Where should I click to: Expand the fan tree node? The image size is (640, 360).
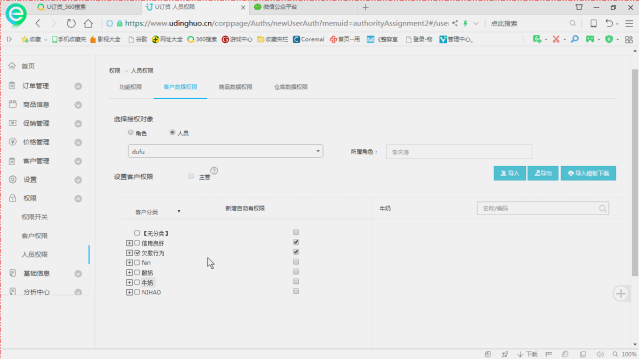click(129, 263)
